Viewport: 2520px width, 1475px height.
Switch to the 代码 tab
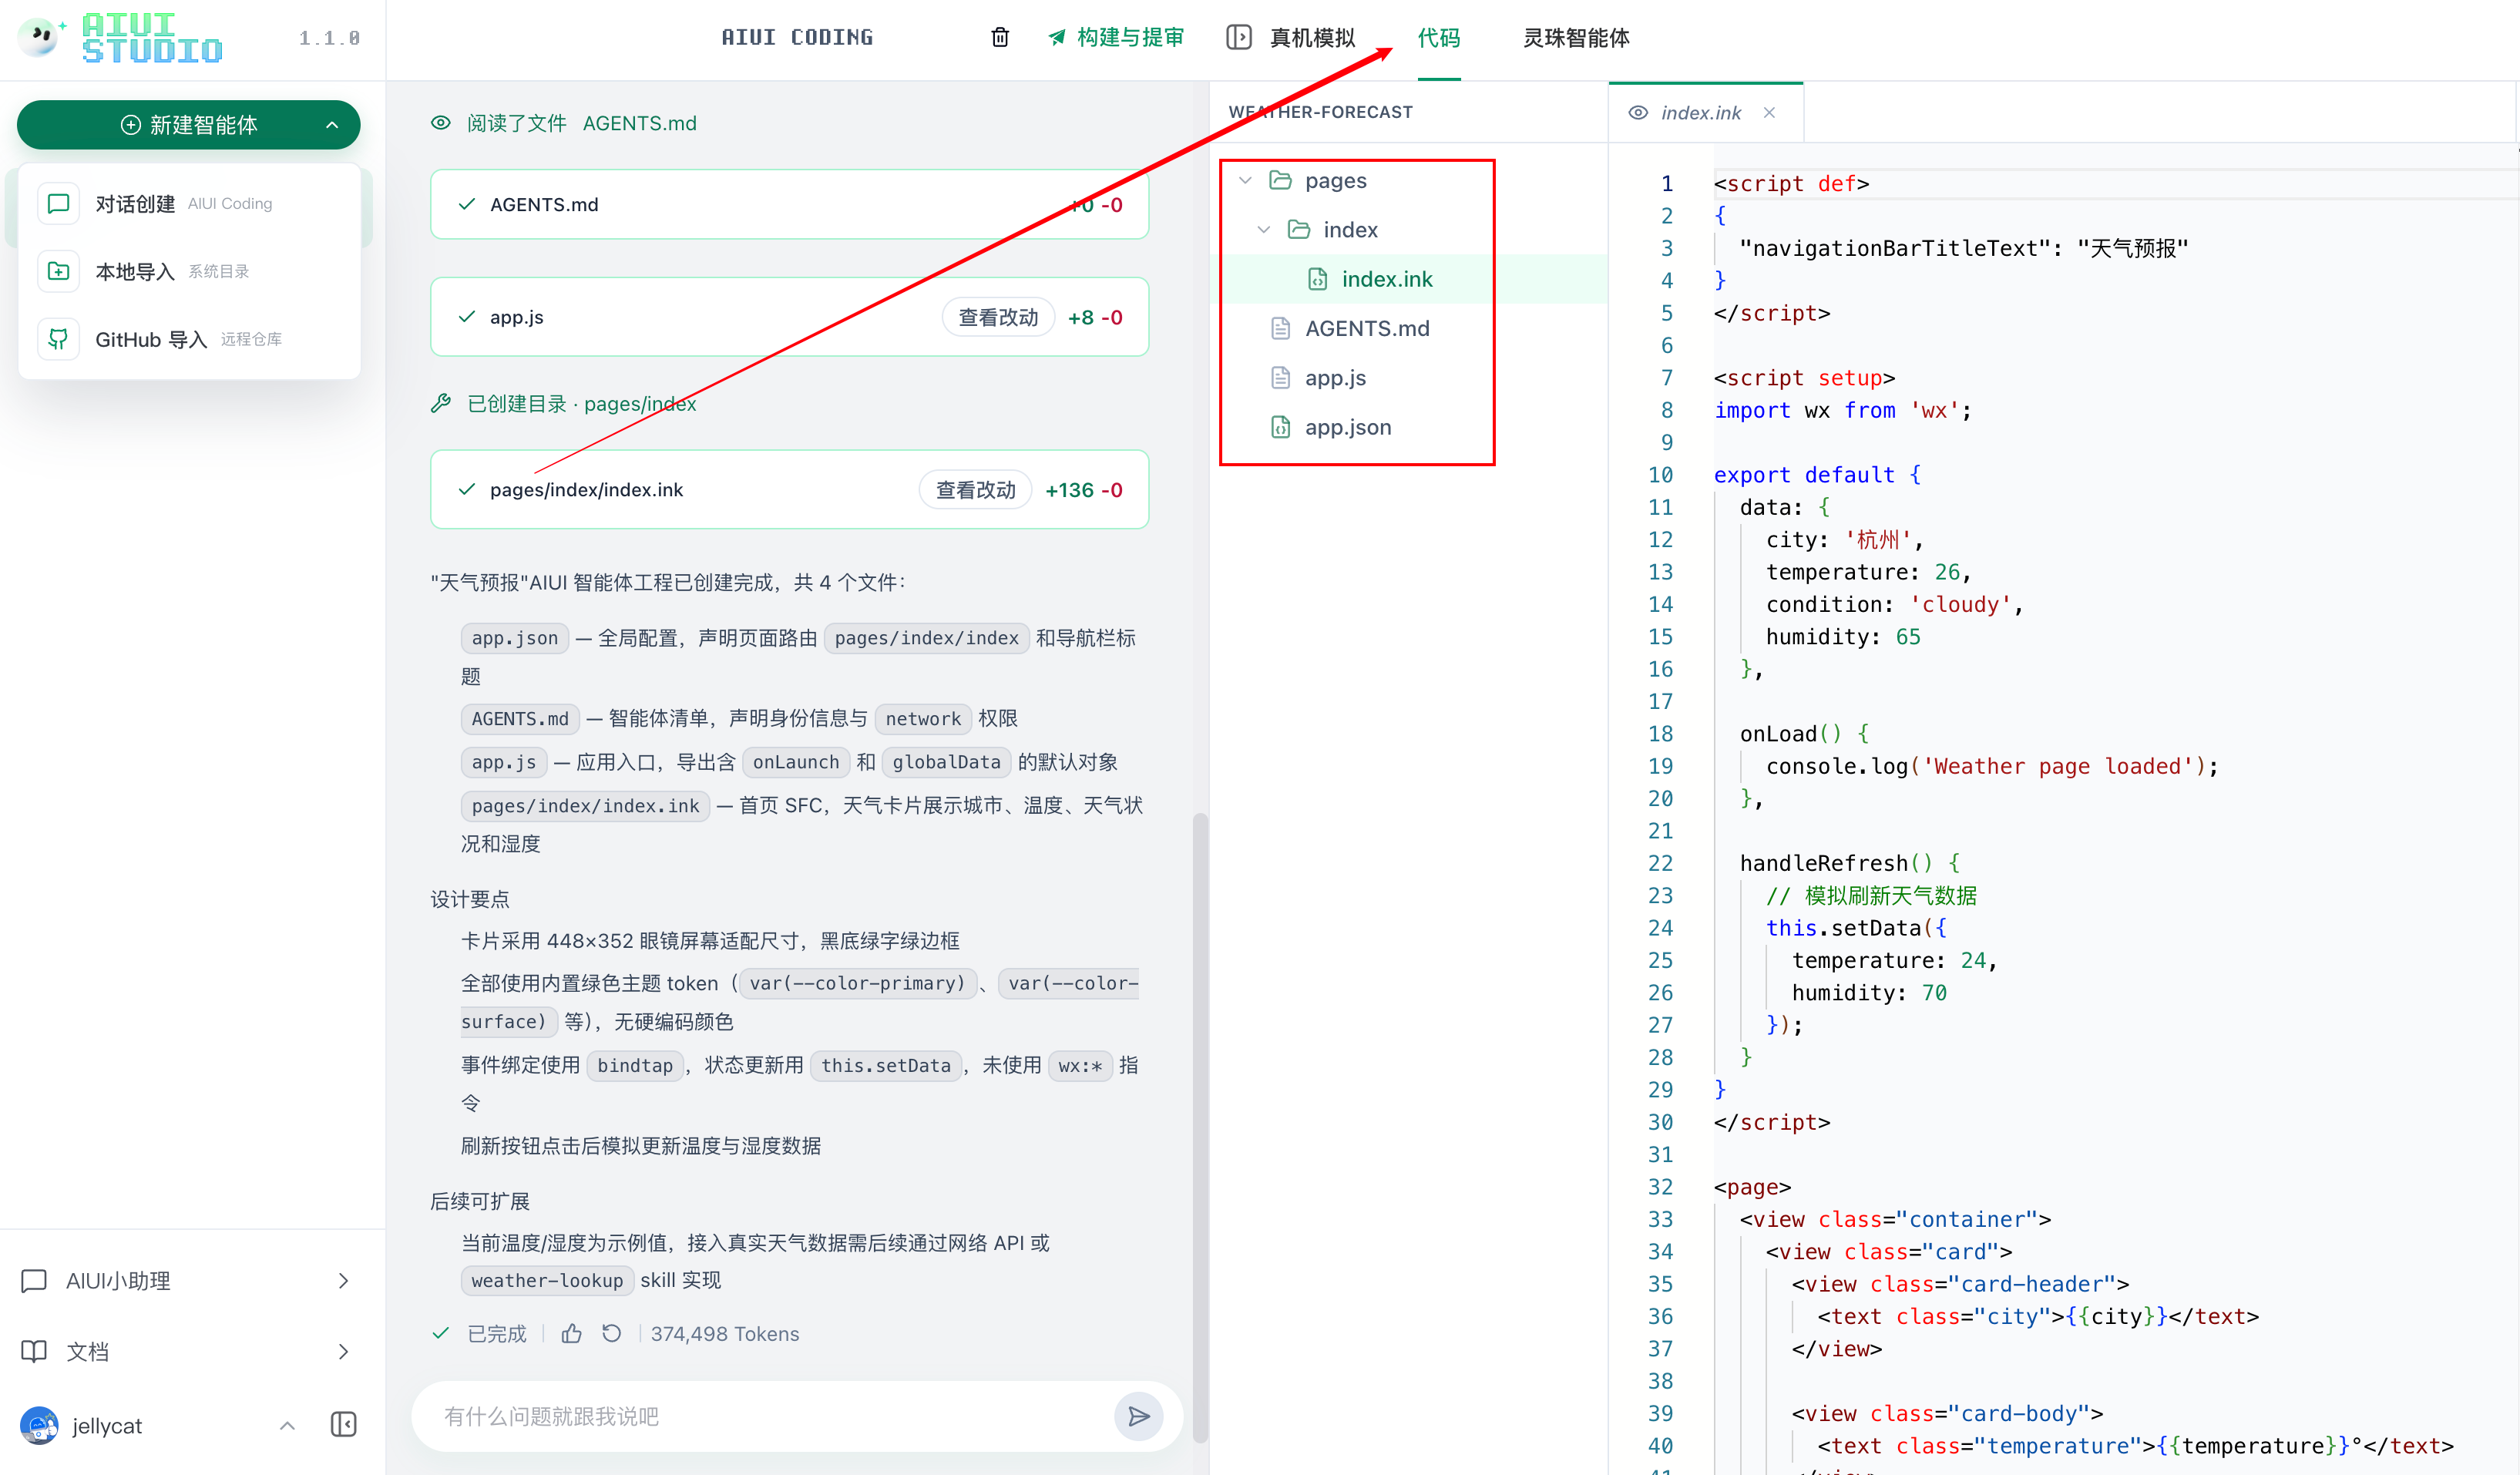click(1439, 38)
